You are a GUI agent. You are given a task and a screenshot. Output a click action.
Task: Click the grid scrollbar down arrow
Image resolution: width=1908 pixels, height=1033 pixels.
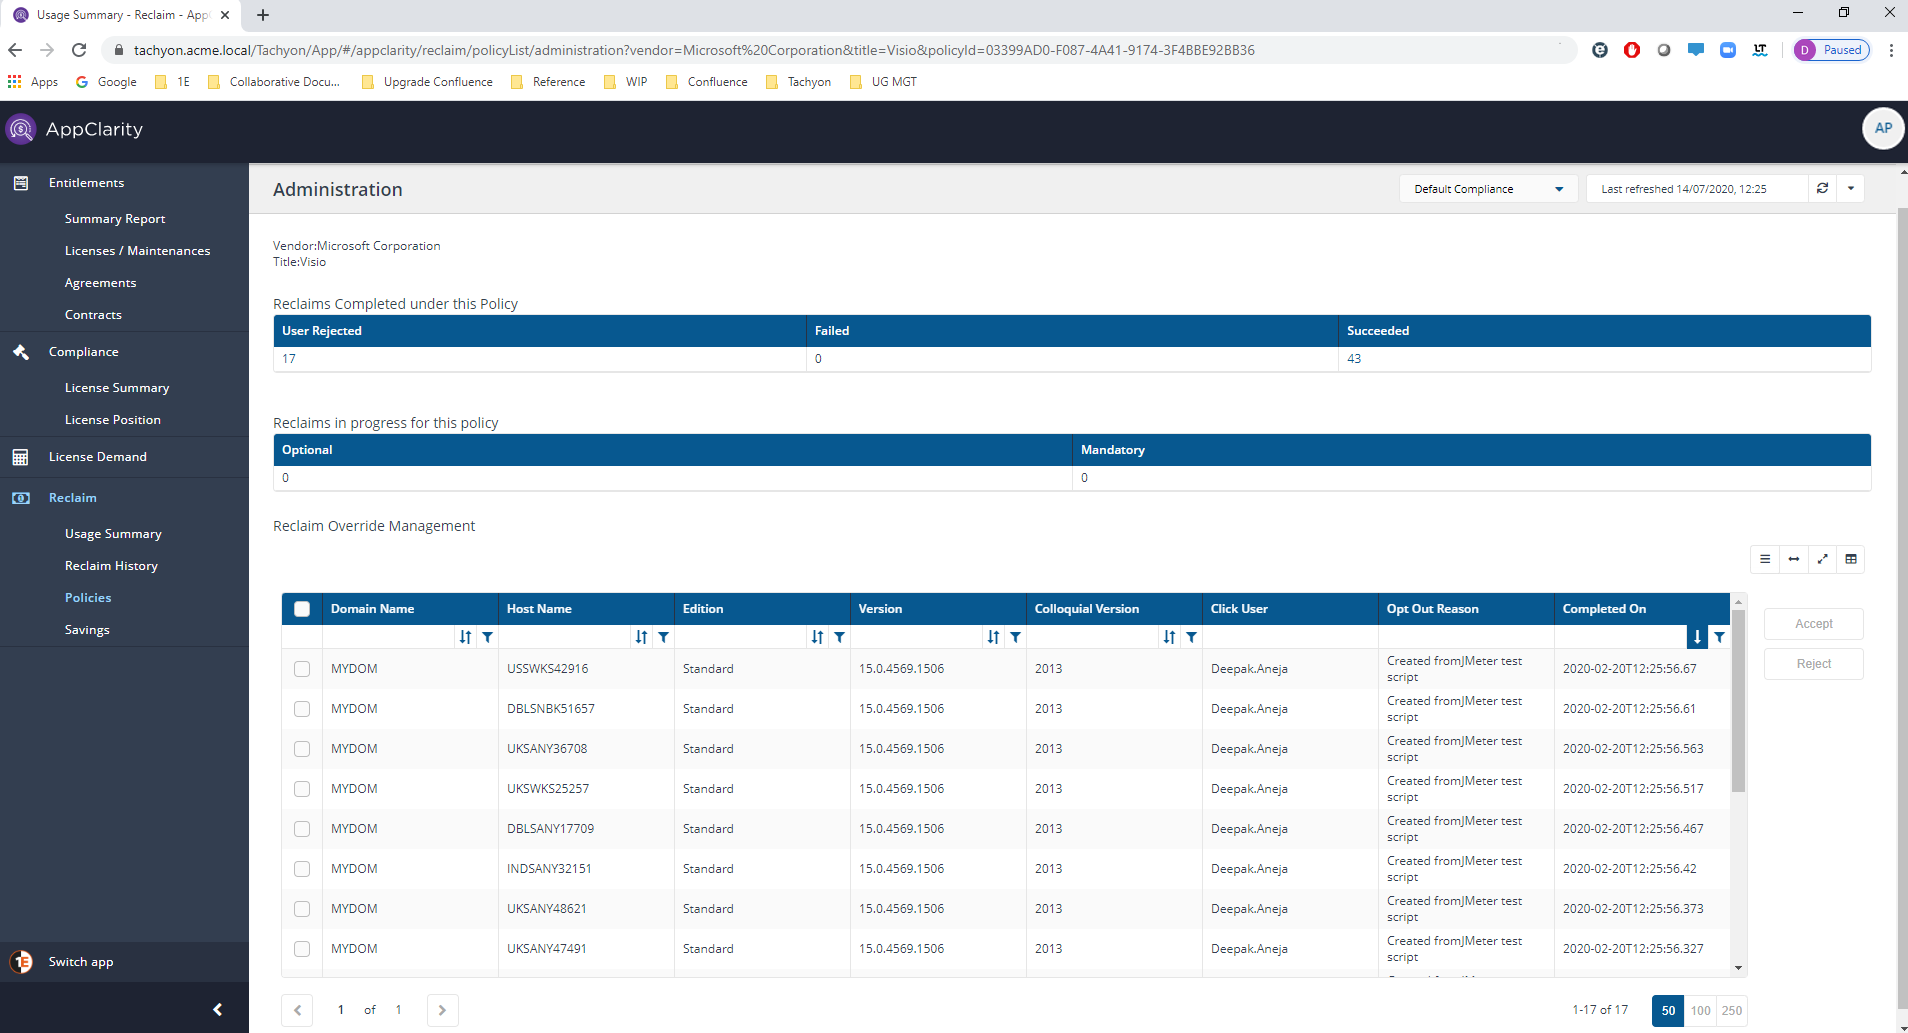(1738, 968)
